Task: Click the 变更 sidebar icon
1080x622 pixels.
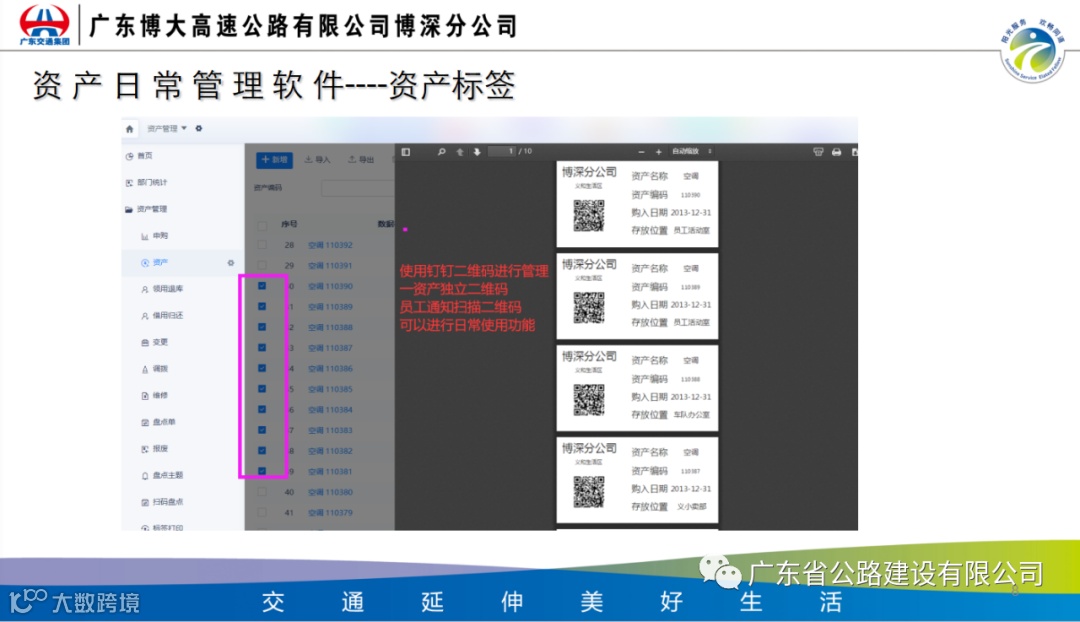Action: (145, 342)
